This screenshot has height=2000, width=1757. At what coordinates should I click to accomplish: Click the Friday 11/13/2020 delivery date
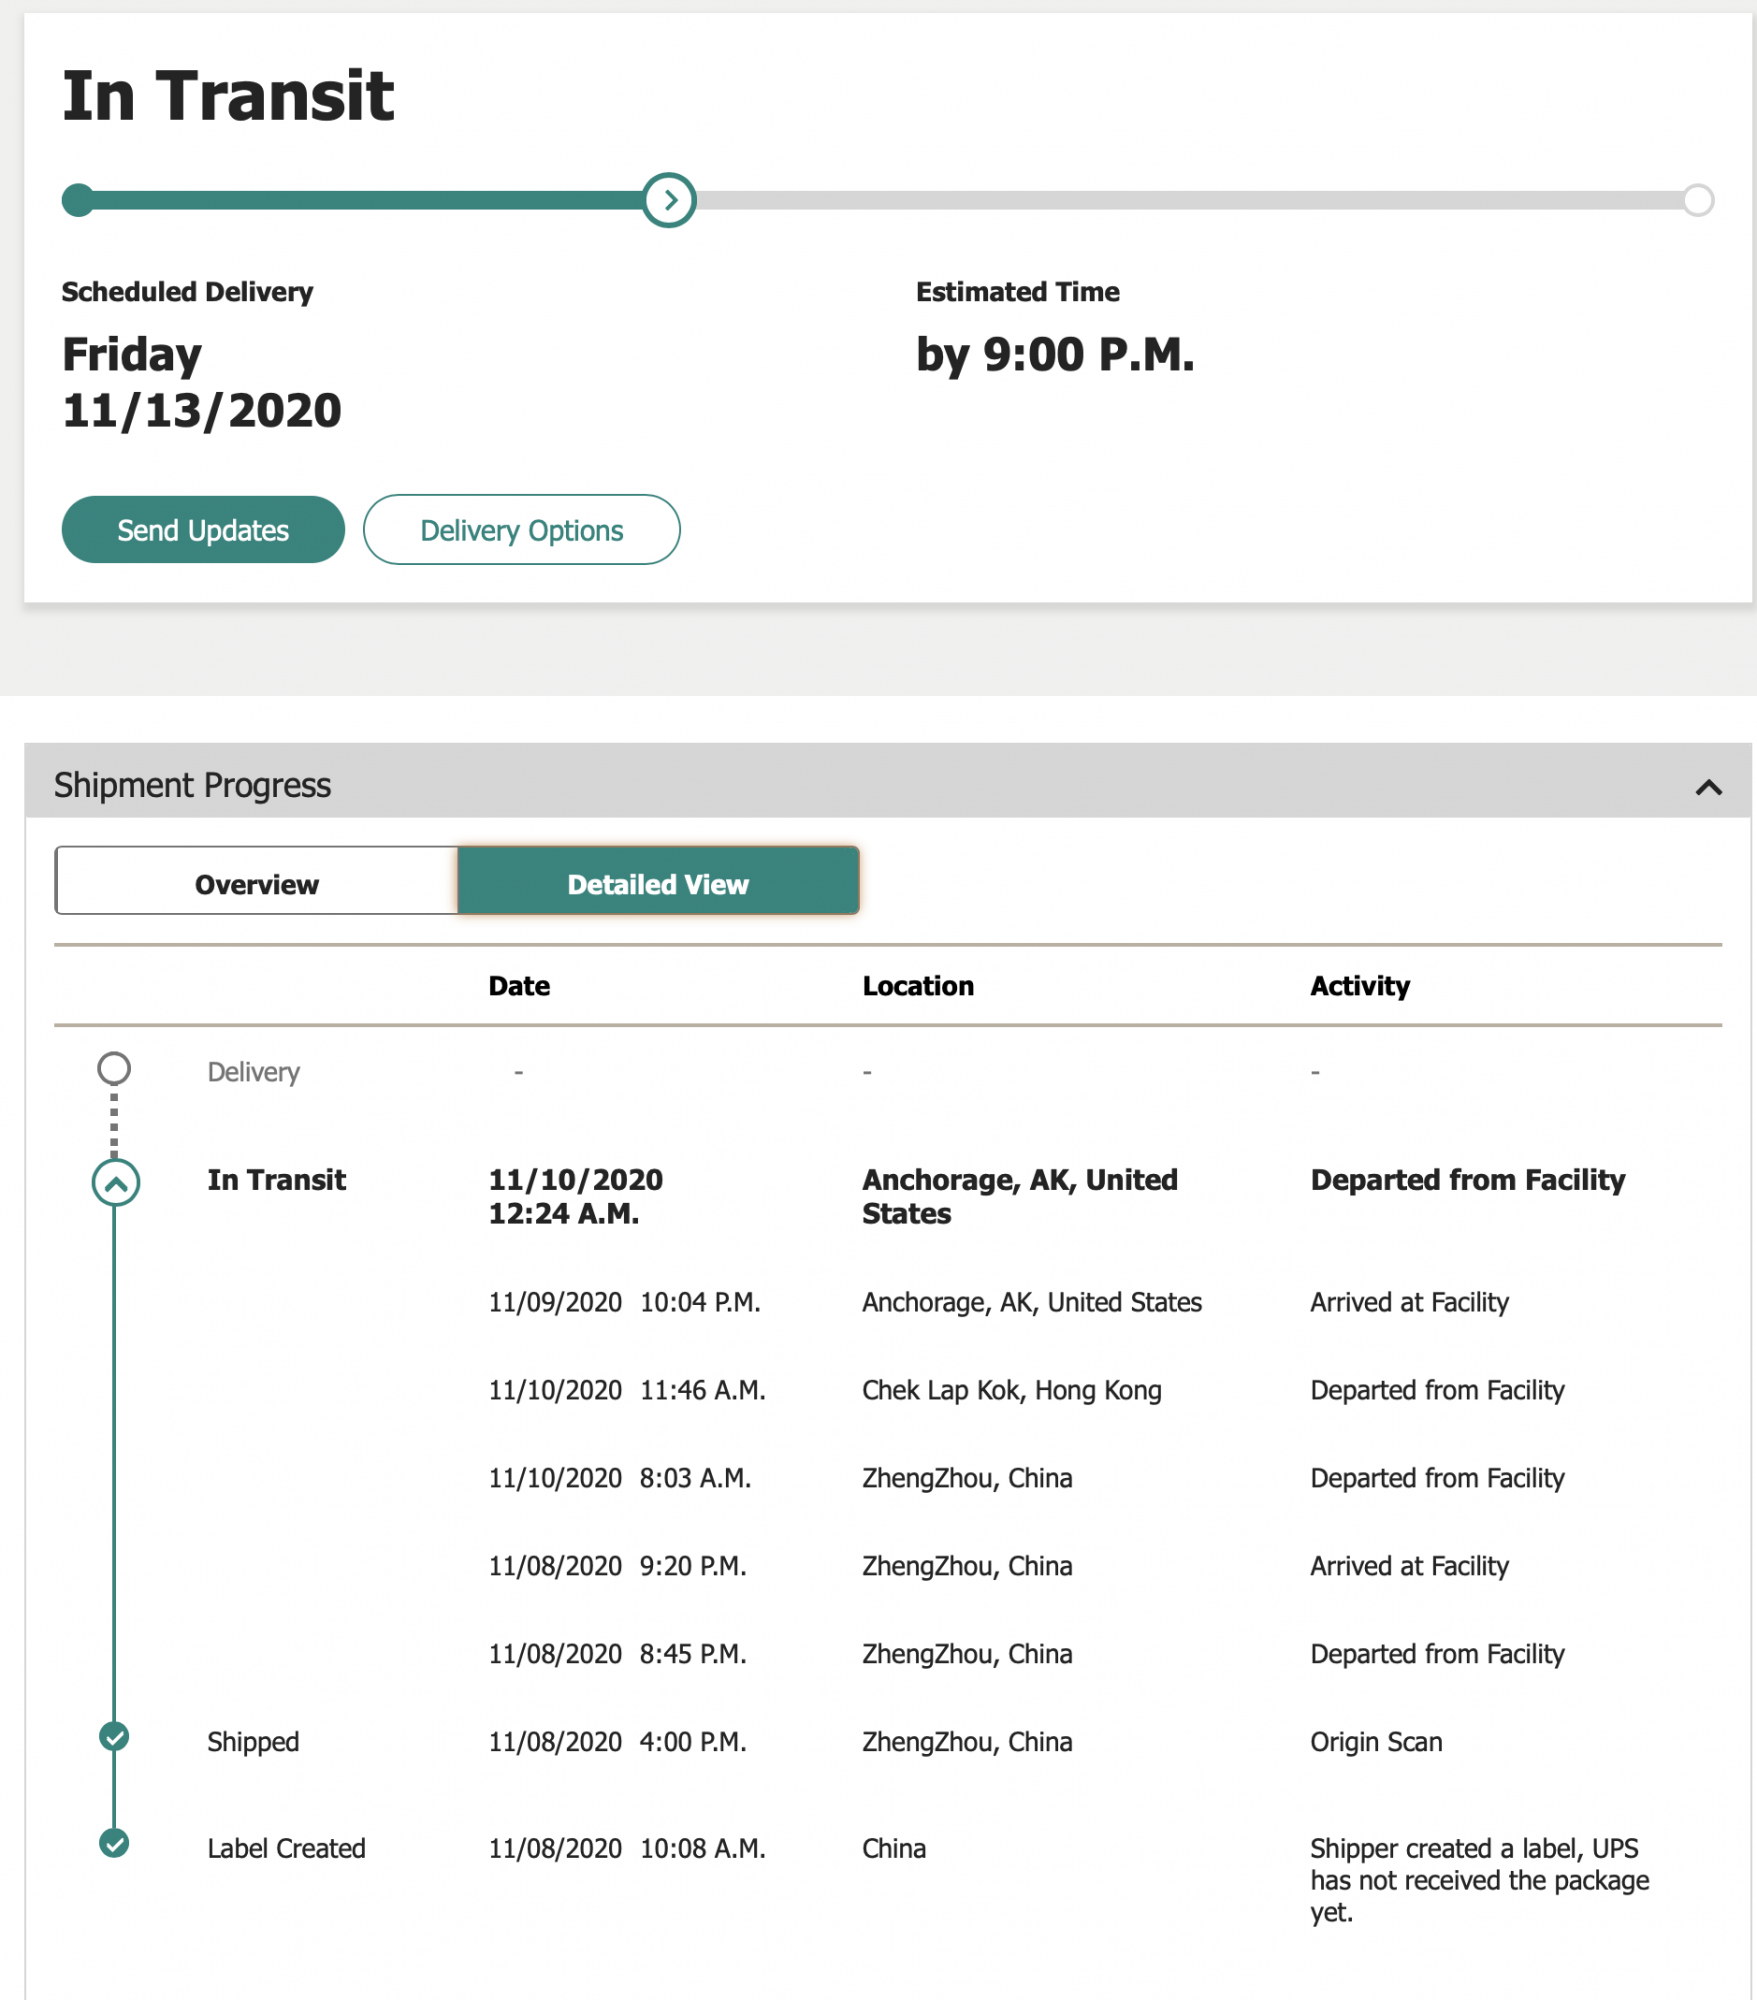coord(201,382)
